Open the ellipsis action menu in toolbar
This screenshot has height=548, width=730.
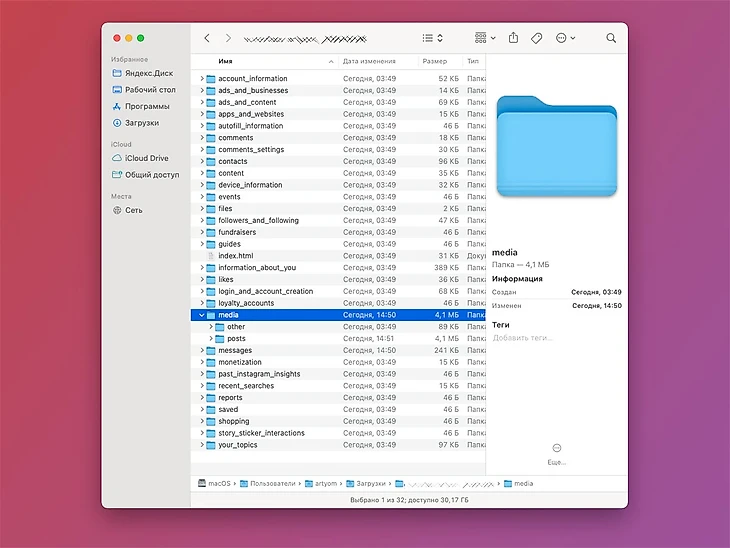coord(565,38)
